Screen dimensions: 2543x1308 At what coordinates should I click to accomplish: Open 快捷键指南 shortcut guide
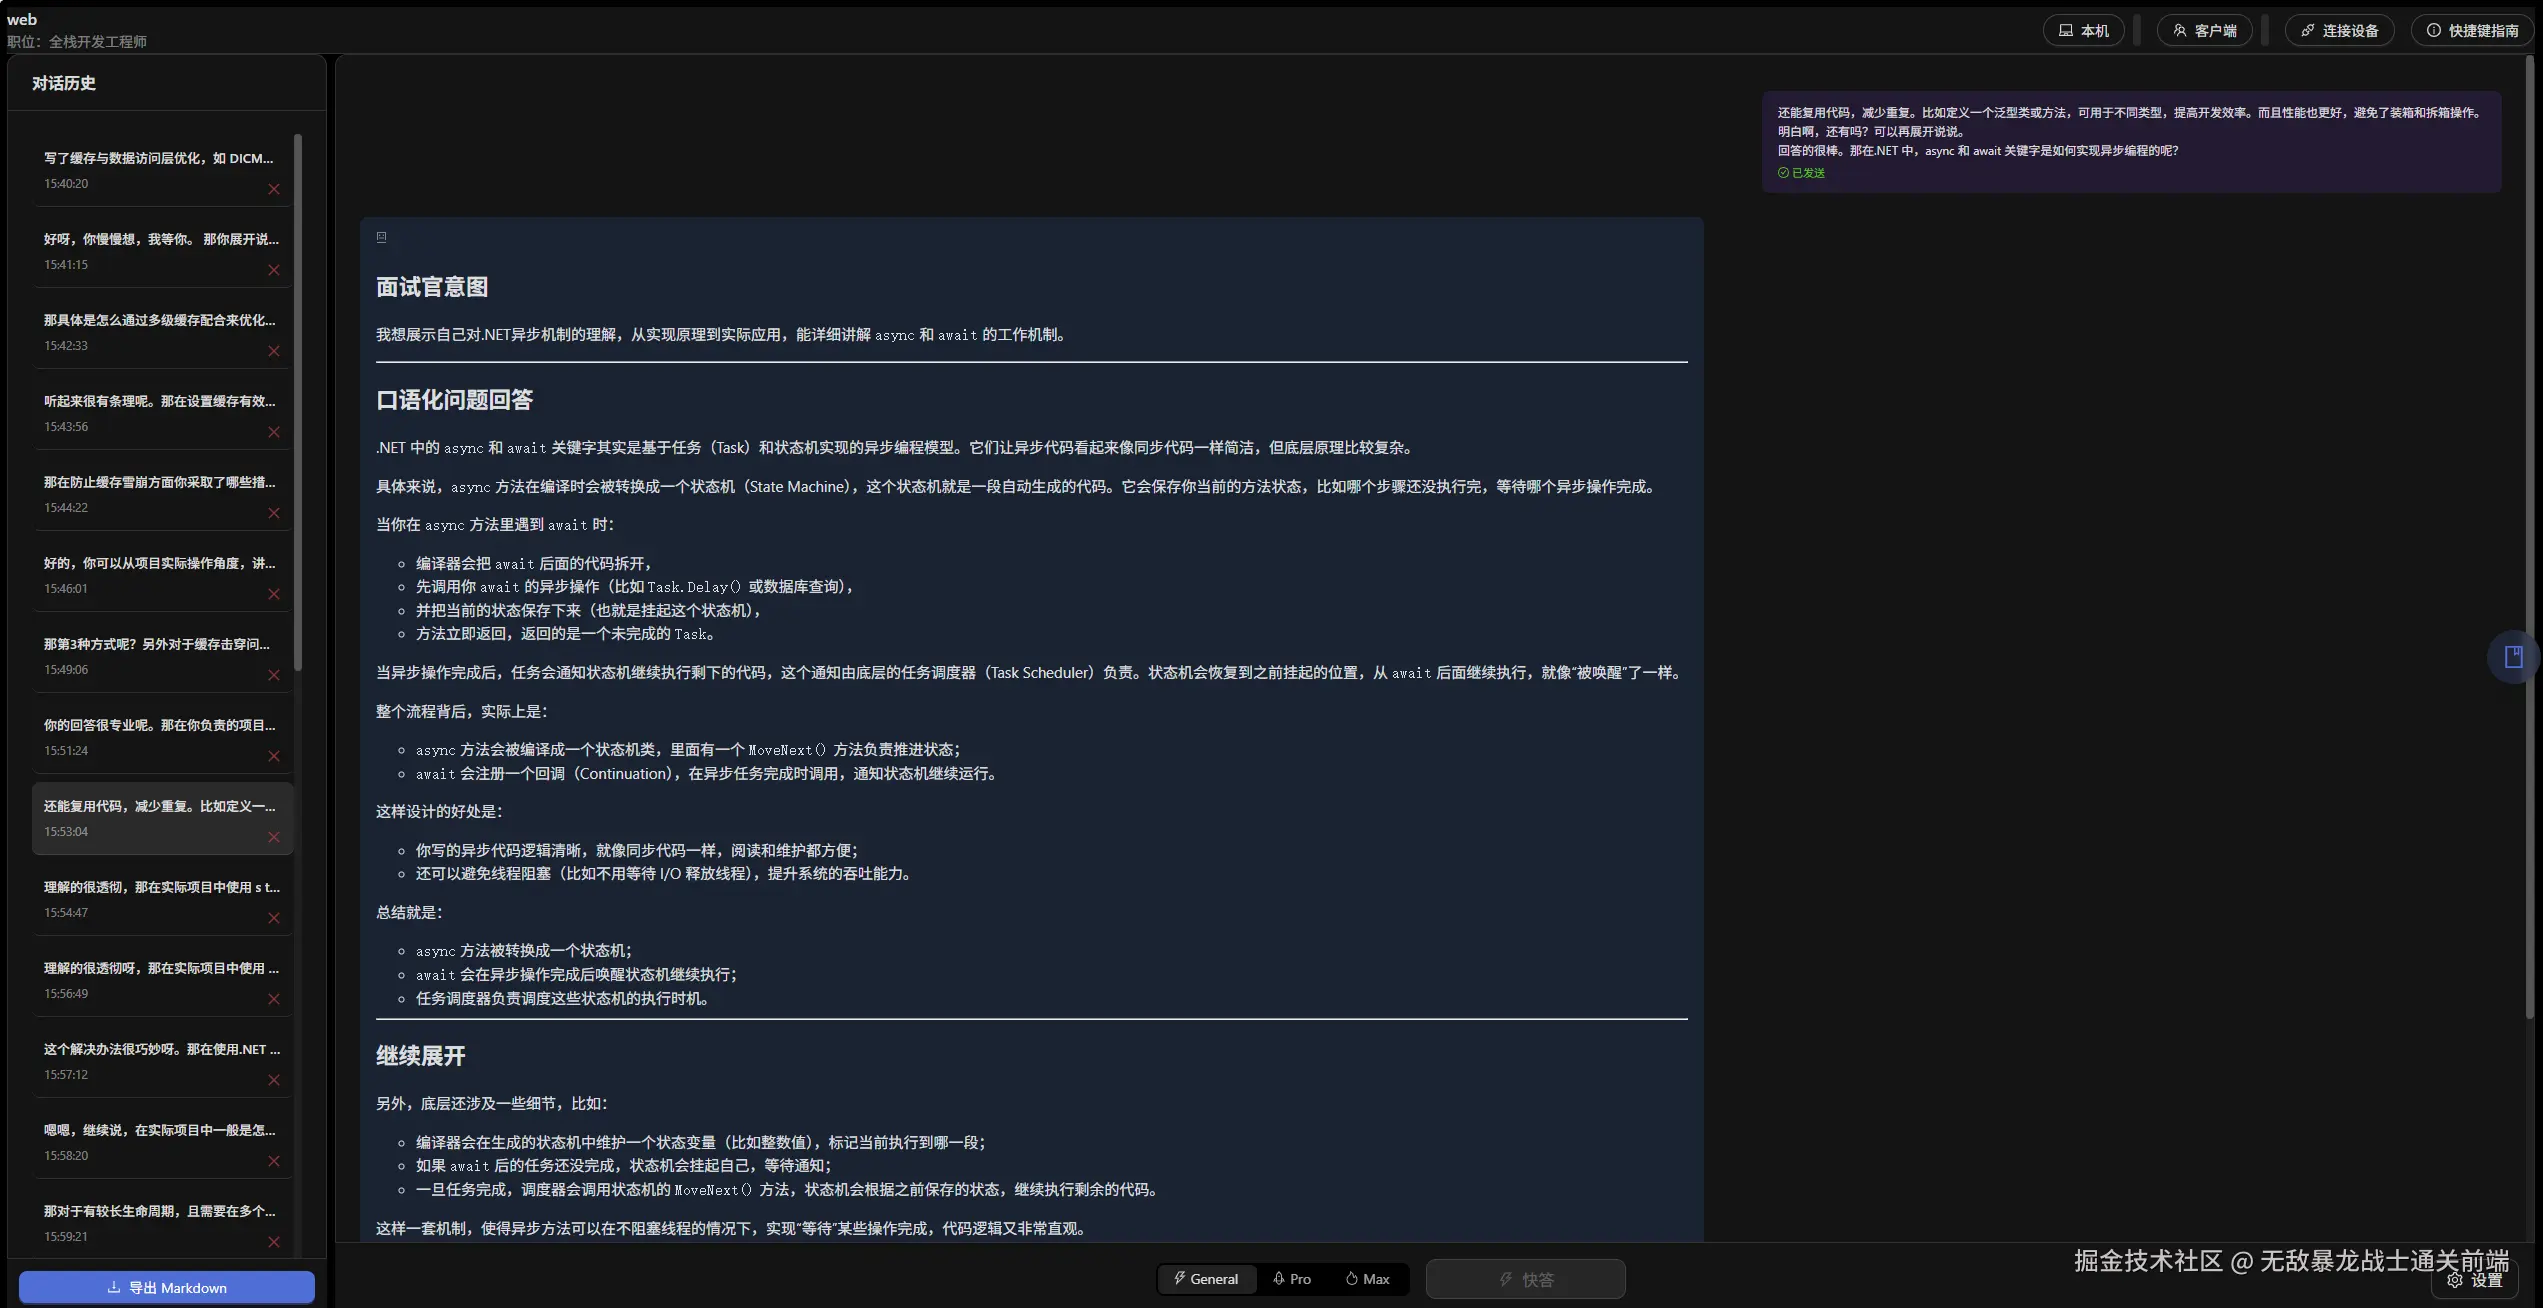2472,30
